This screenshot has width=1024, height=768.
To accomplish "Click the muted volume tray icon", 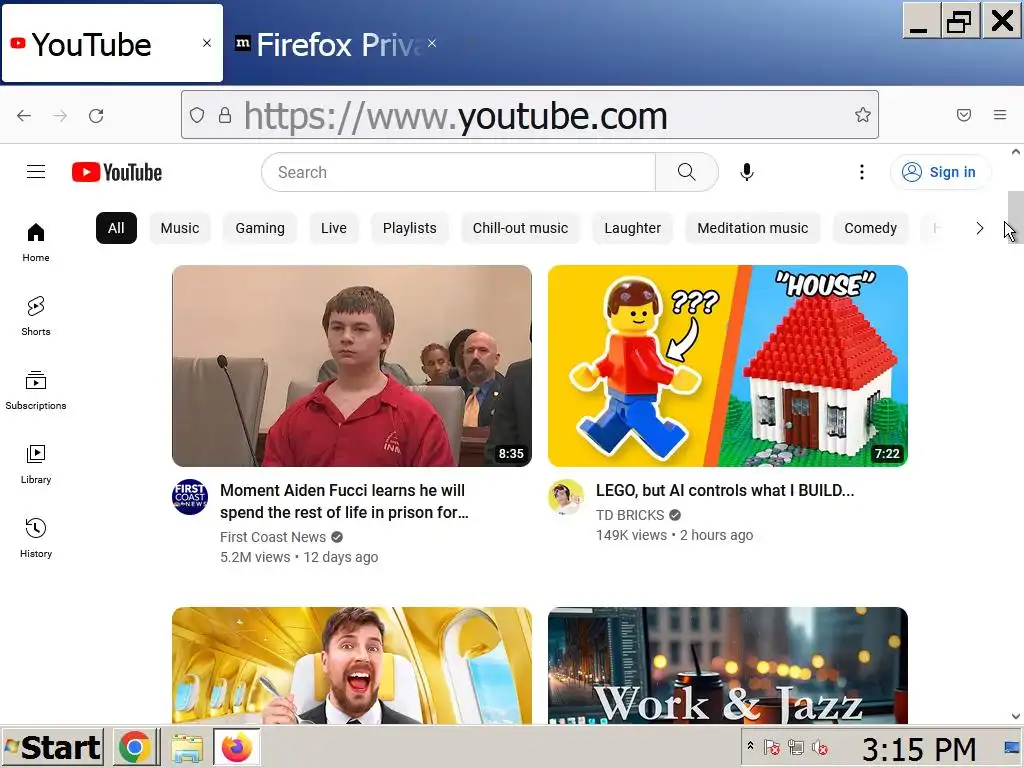I will point(819,747).
